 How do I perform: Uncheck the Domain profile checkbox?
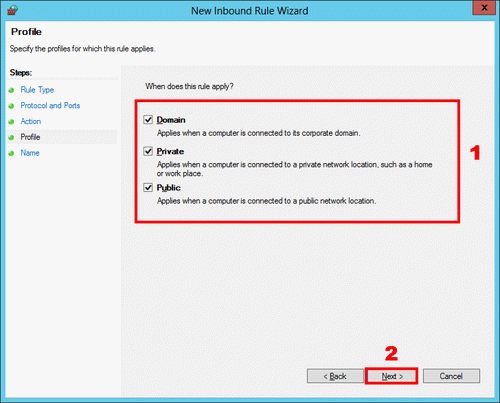(x=148, y=120)
